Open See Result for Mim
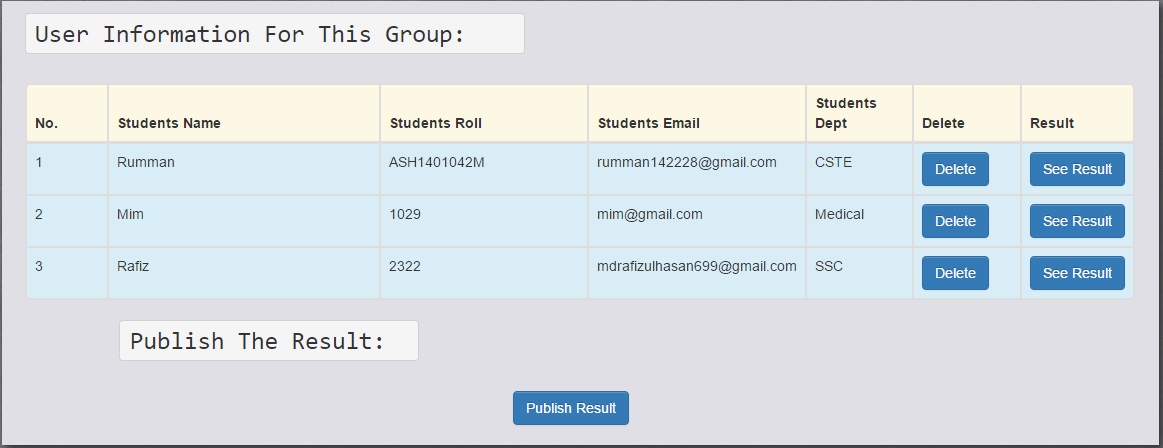Screen dimensions: 1163x448 [x=1077, y=221]
